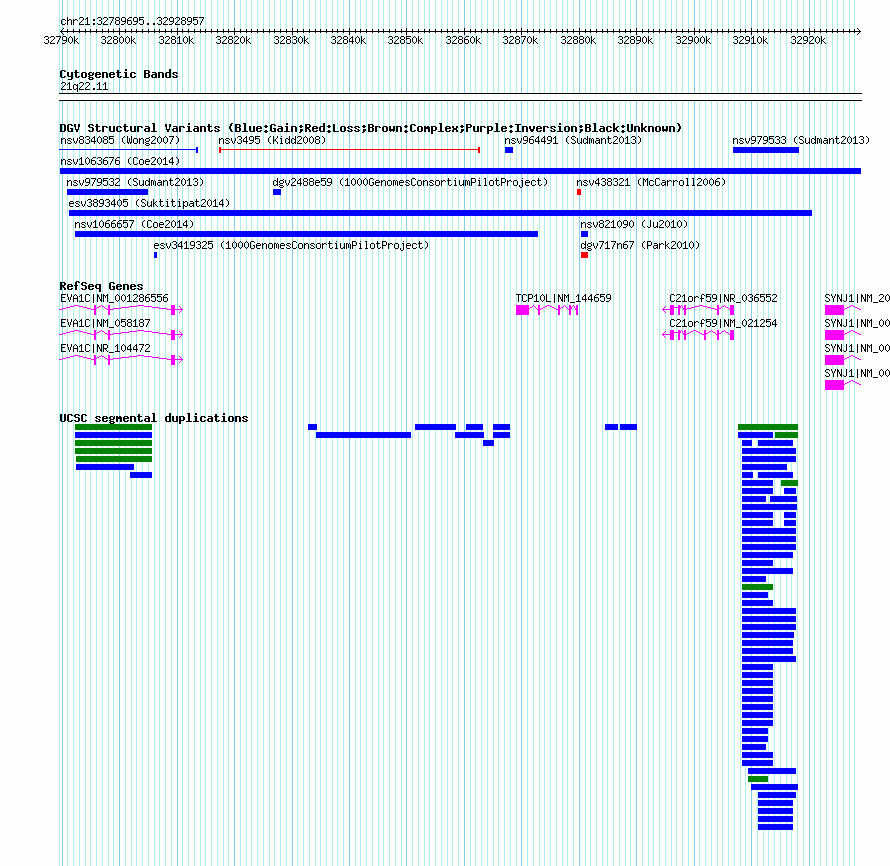Click the nsv964491 (Sudmant2013) blue feature

(x=509, y=150)
